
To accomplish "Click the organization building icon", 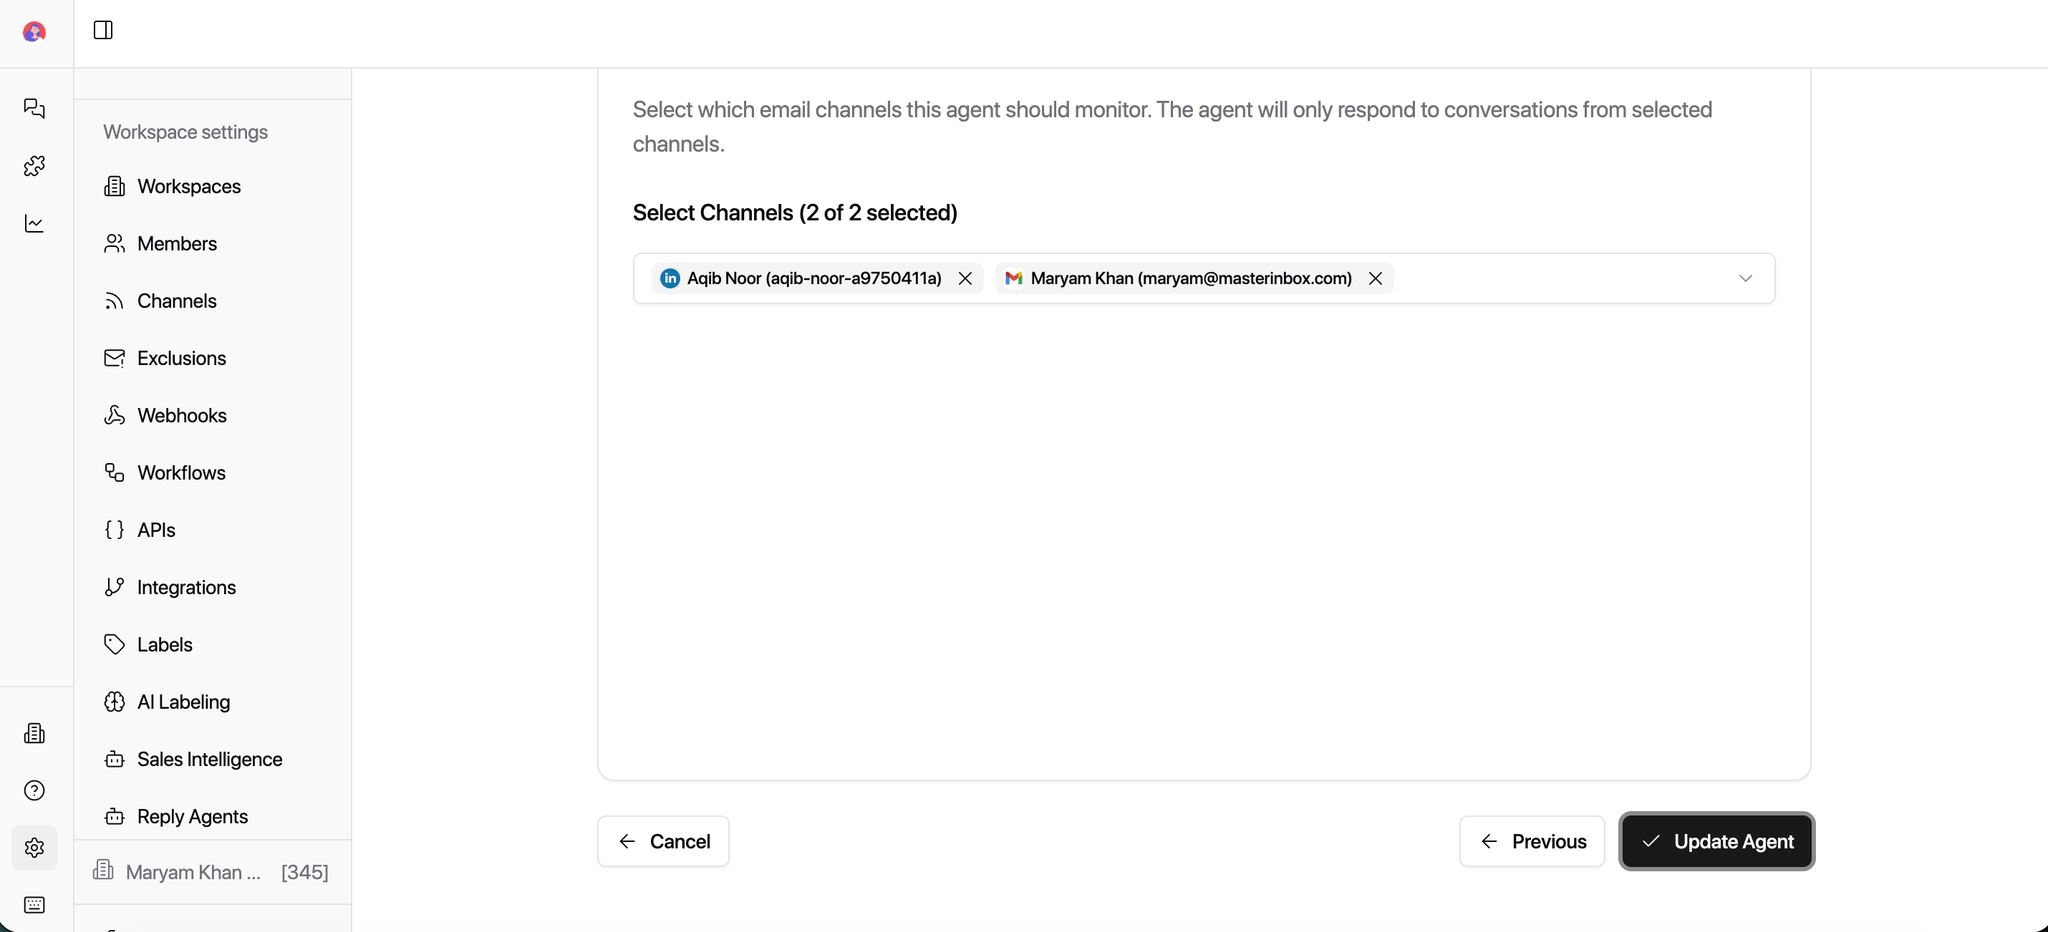I will coord(34,733).
